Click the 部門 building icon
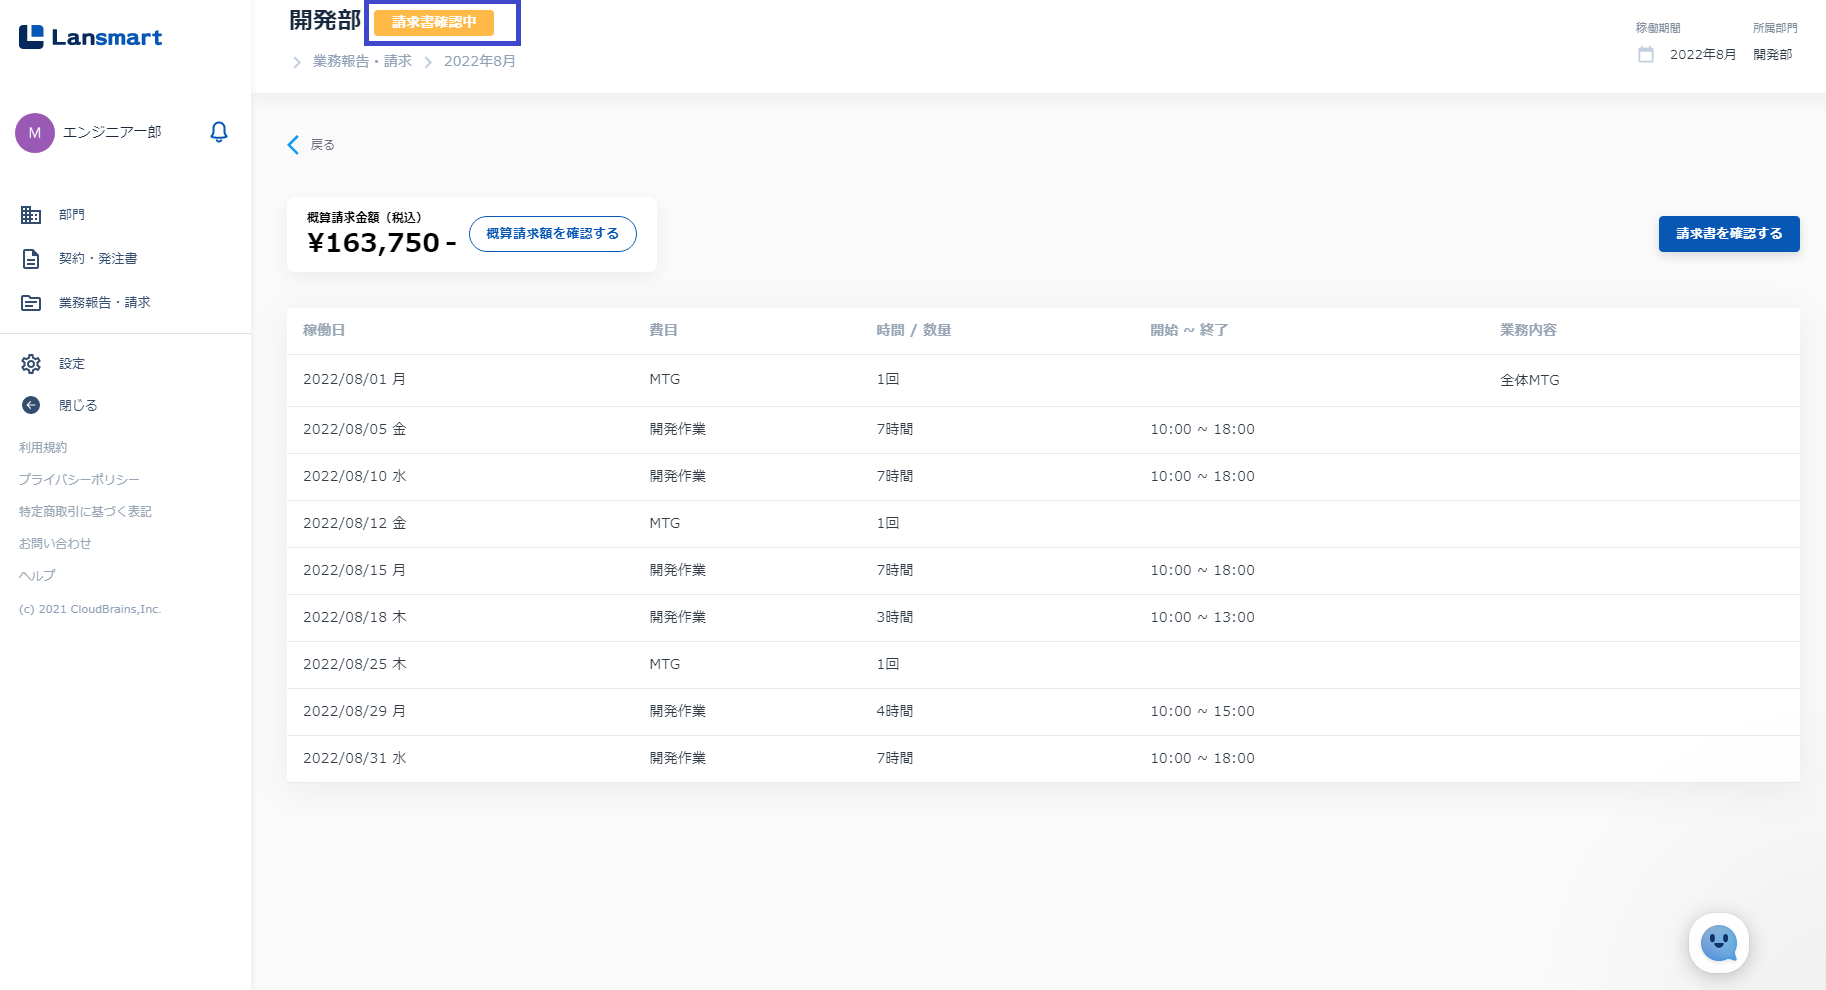The height and width of the screenshot is (990, 1826). tap(31, 215)
